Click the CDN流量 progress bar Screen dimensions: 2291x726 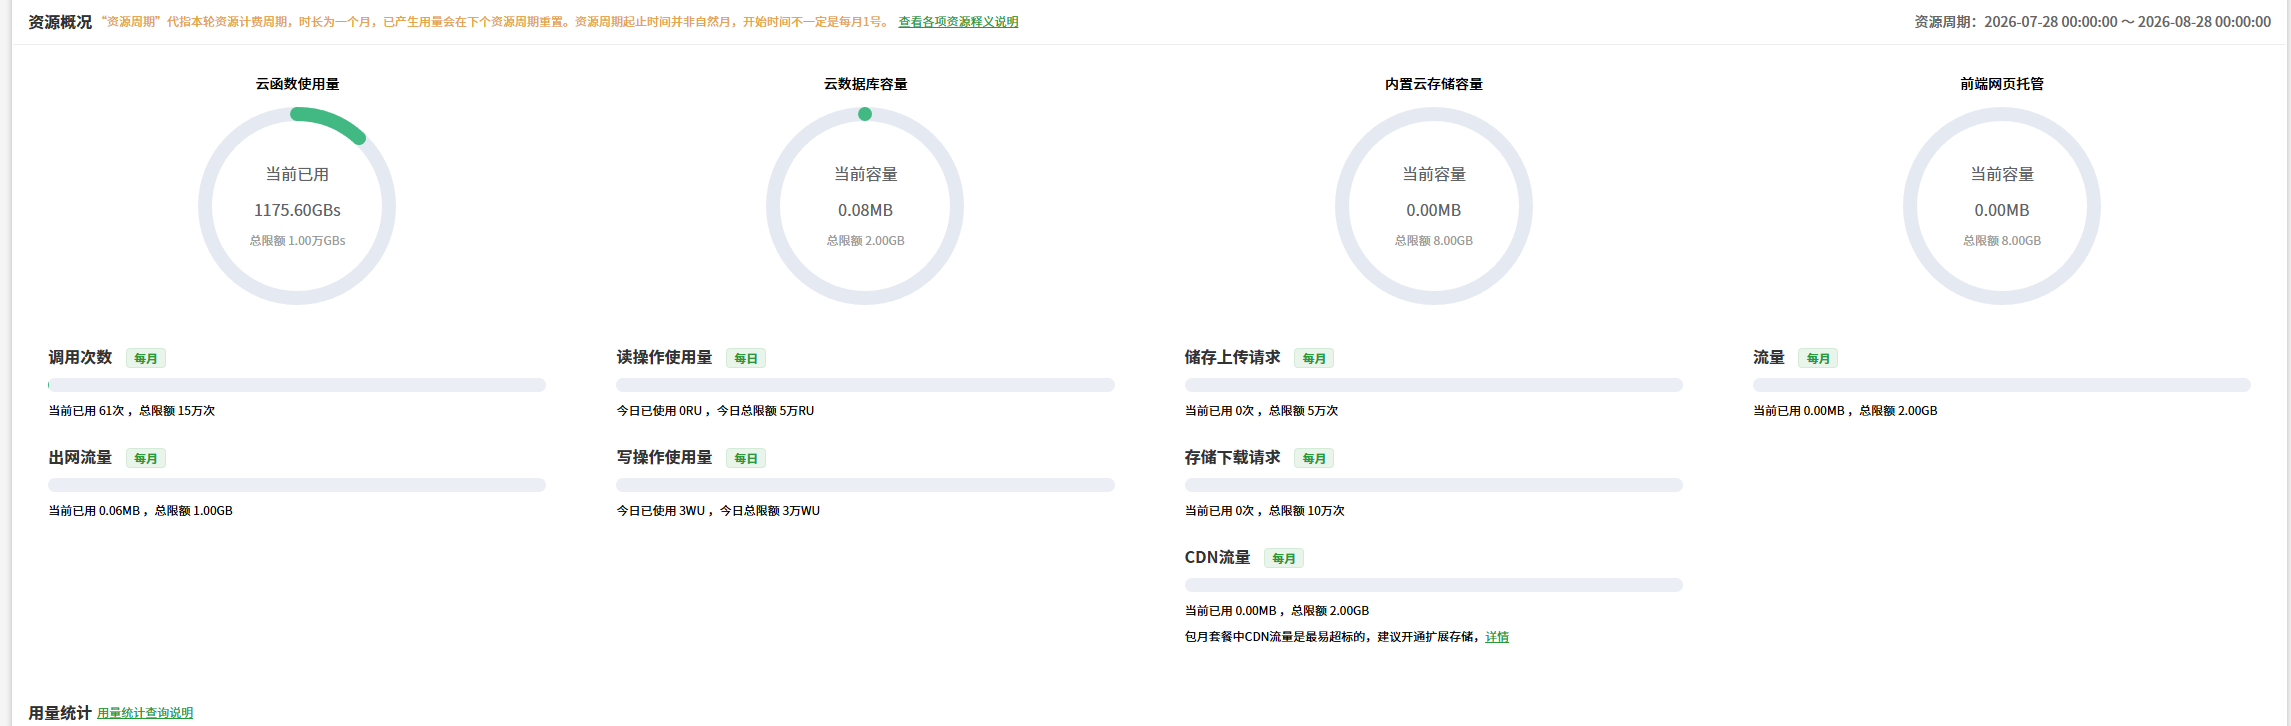click(x=1434, y=585)
